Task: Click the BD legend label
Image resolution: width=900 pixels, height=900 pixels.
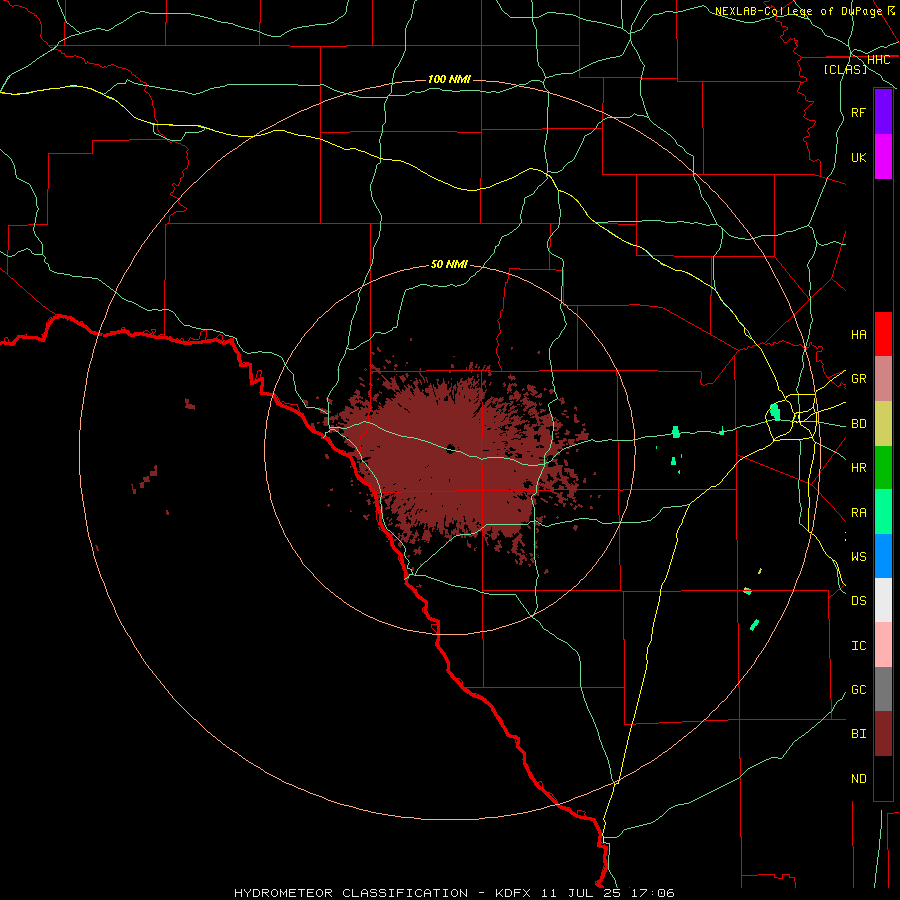Action: tap(858, 424)
